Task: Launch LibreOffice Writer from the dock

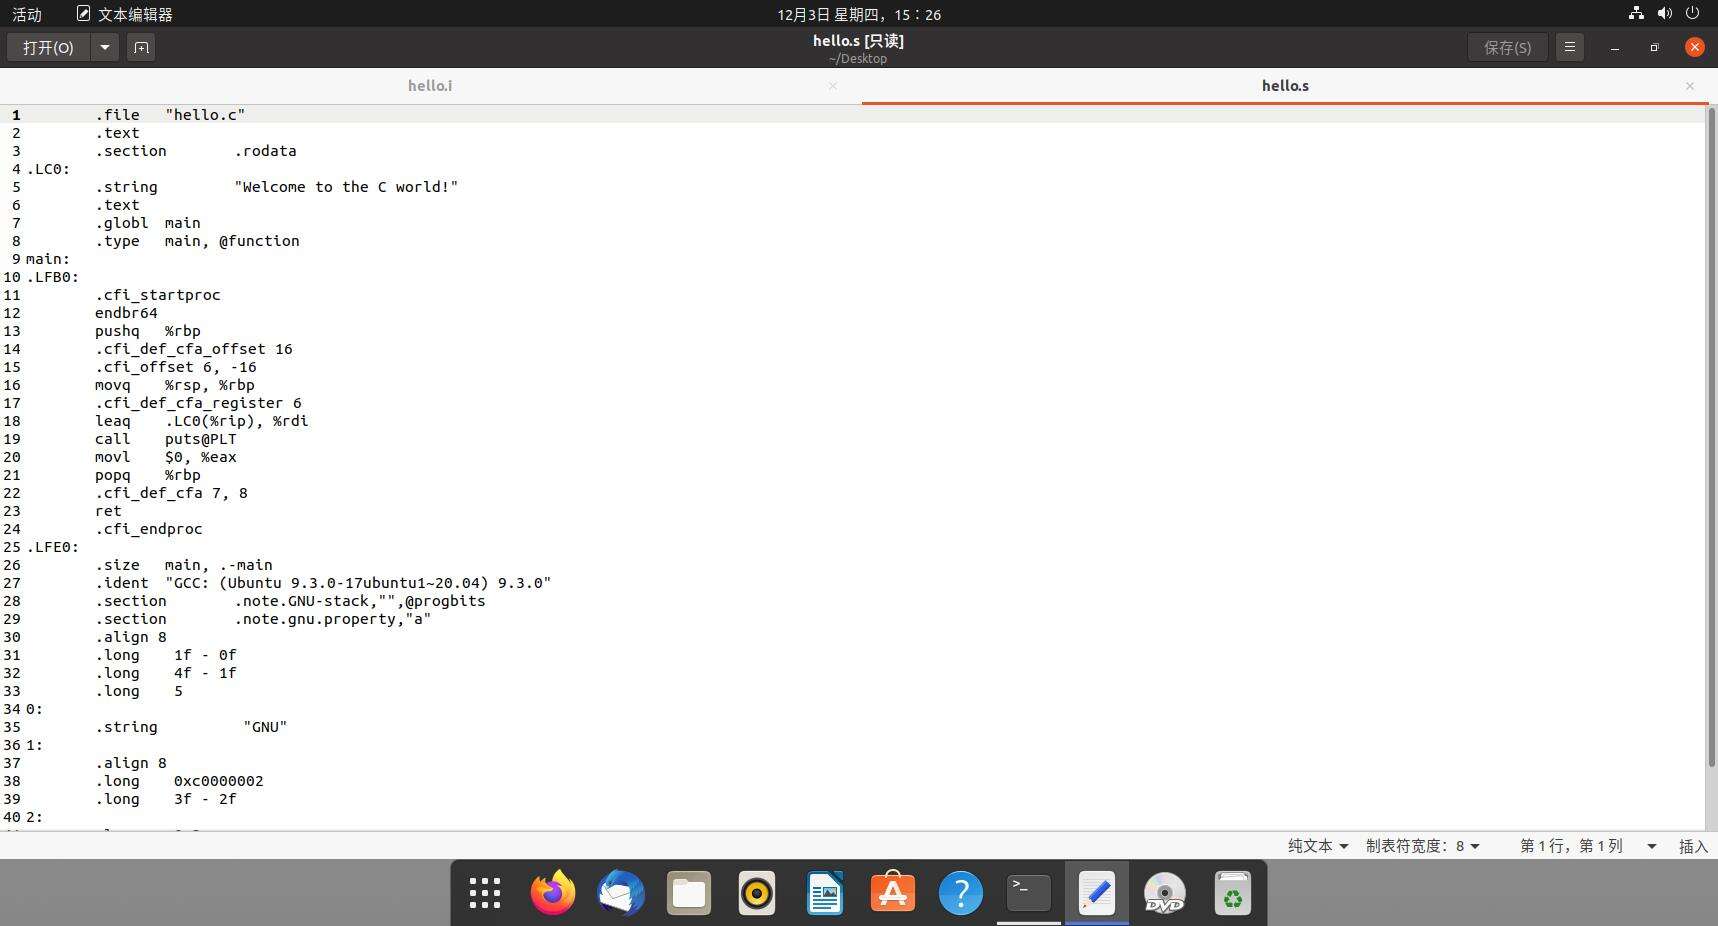Action: [825, 893]
